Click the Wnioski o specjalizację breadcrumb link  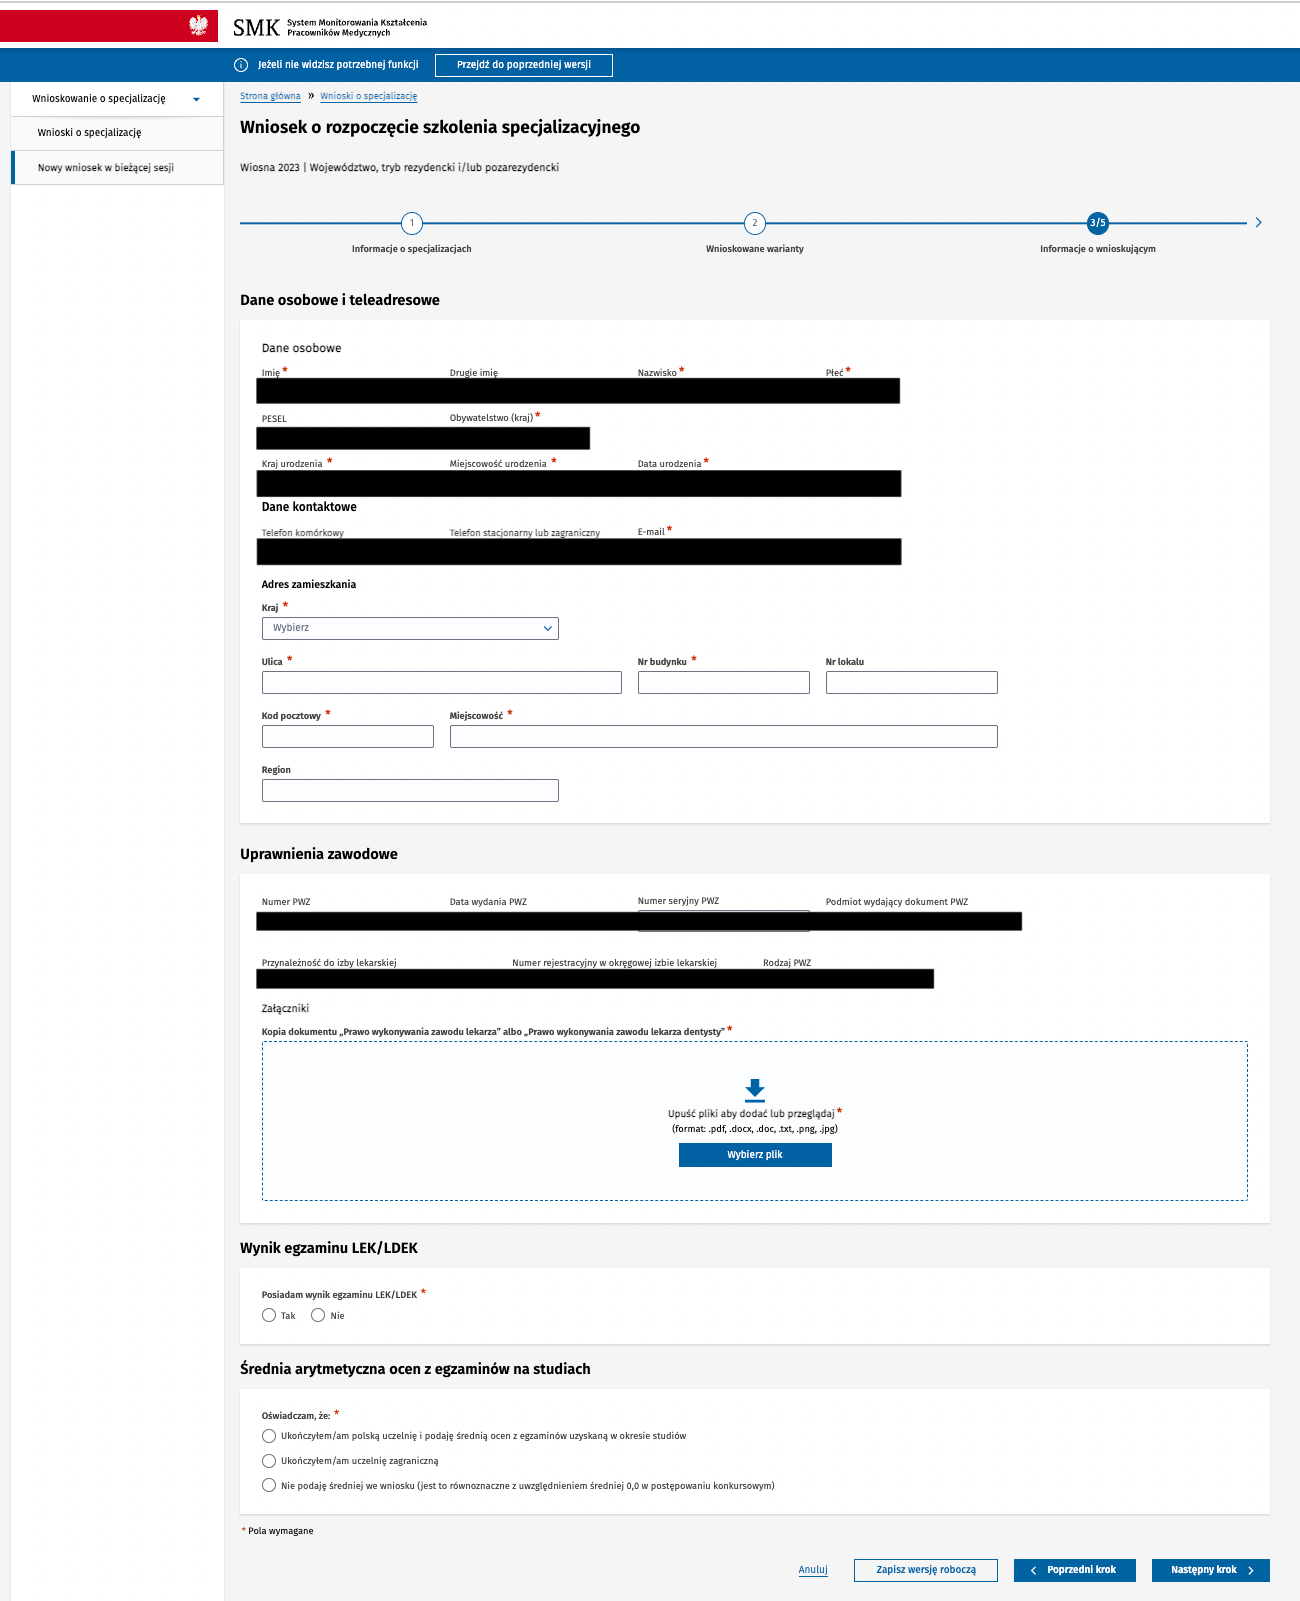pos(368,96)
